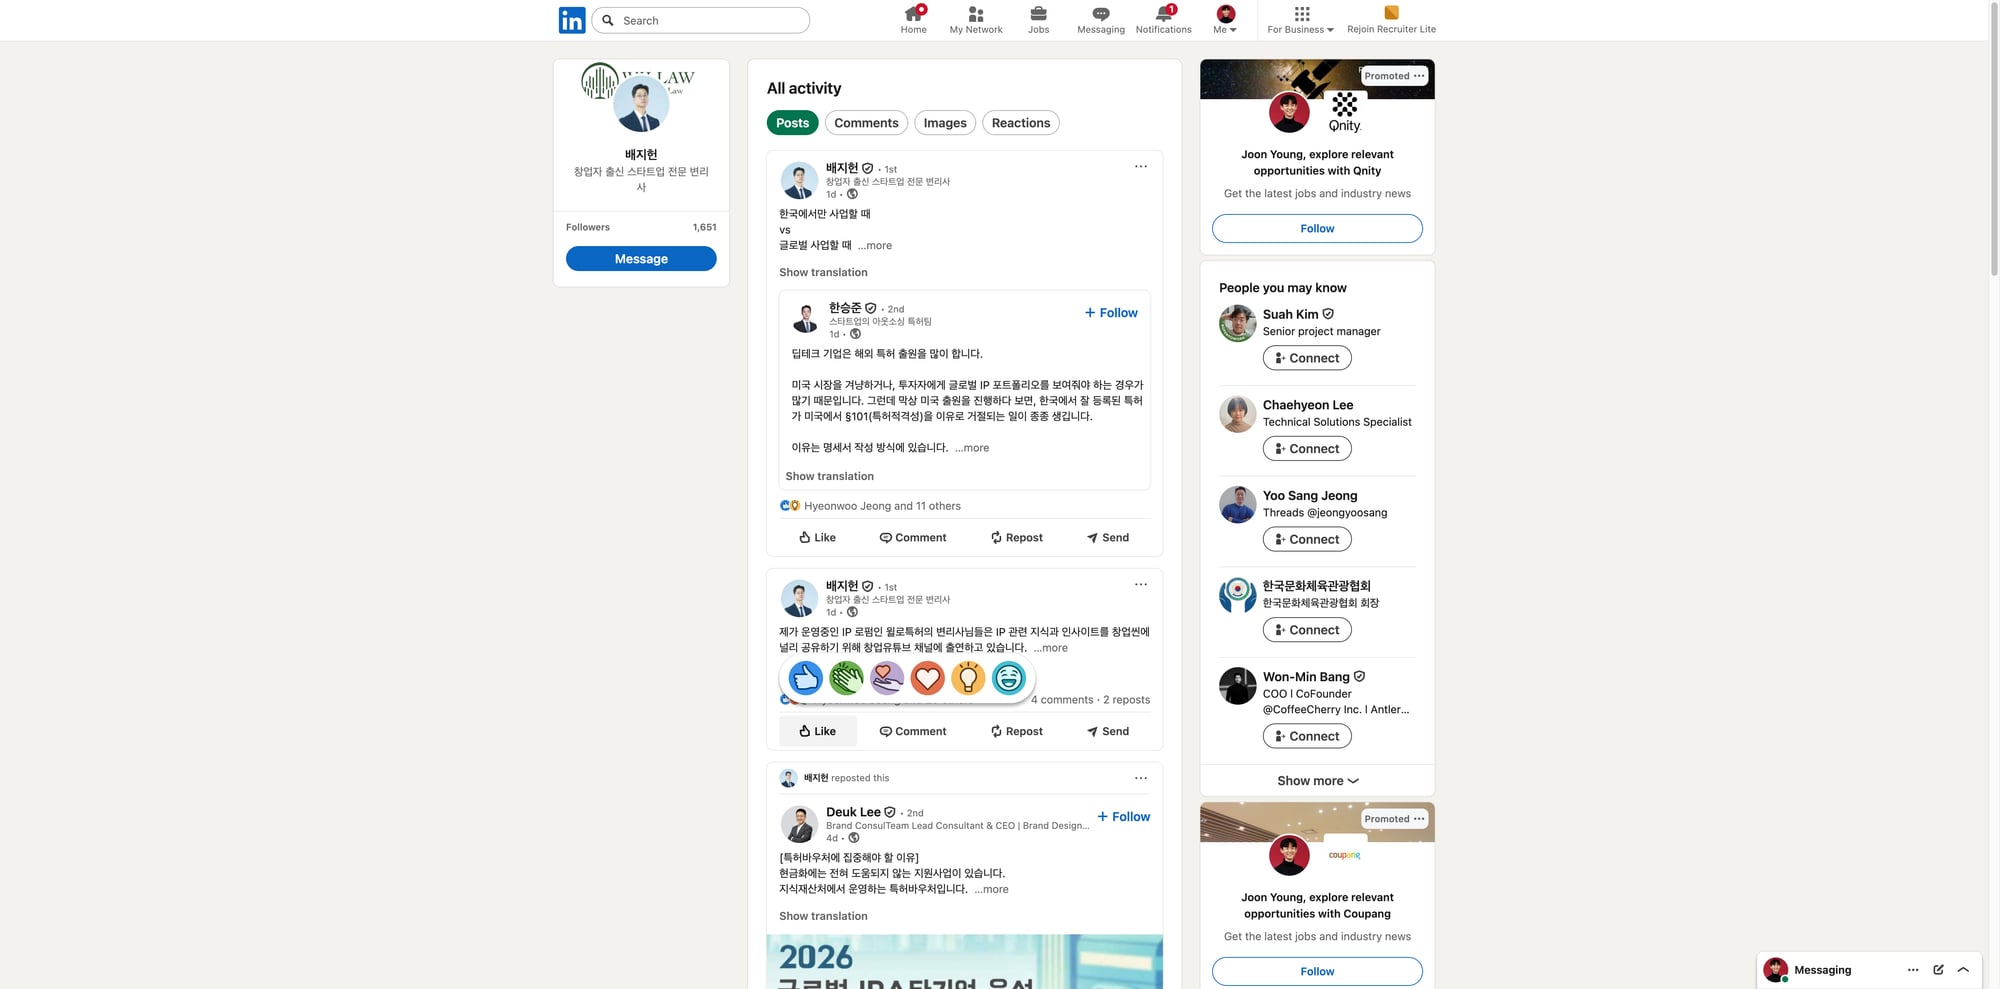Connect with Suah Kim
This screenshot has width=2000, height=989.
(1306, 358)
